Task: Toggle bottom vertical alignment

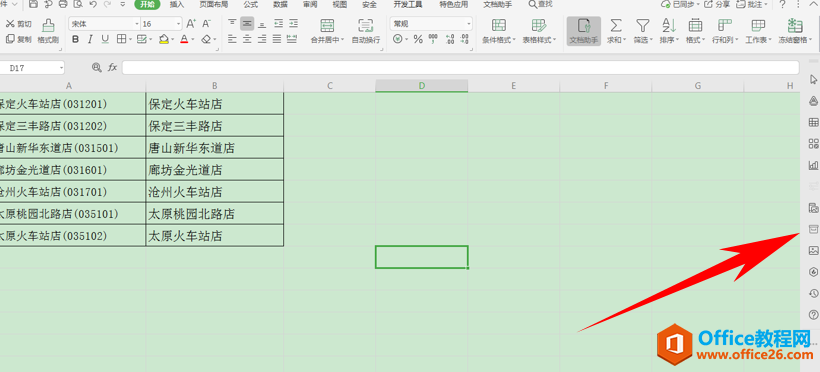Action: (x=262, y=24)
